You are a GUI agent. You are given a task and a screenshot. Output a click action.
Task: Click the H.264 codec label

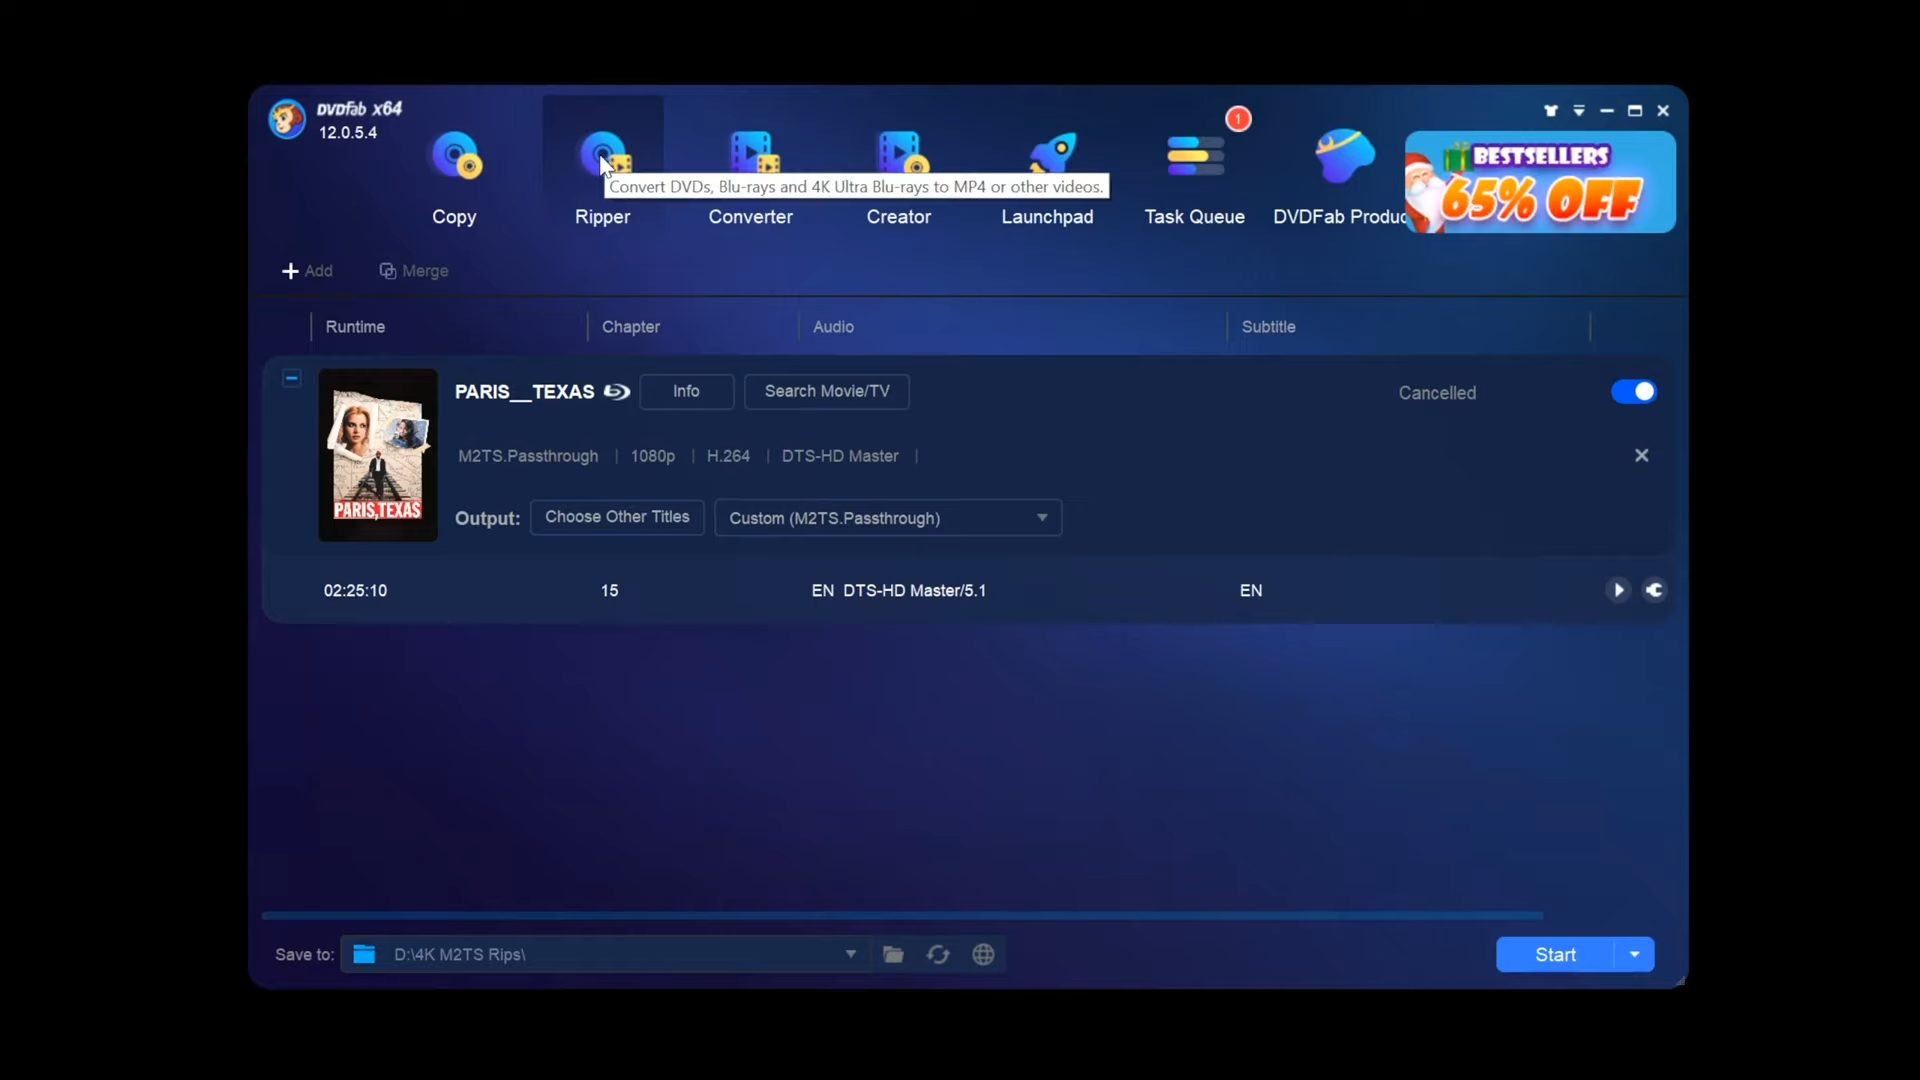[728, 456]
